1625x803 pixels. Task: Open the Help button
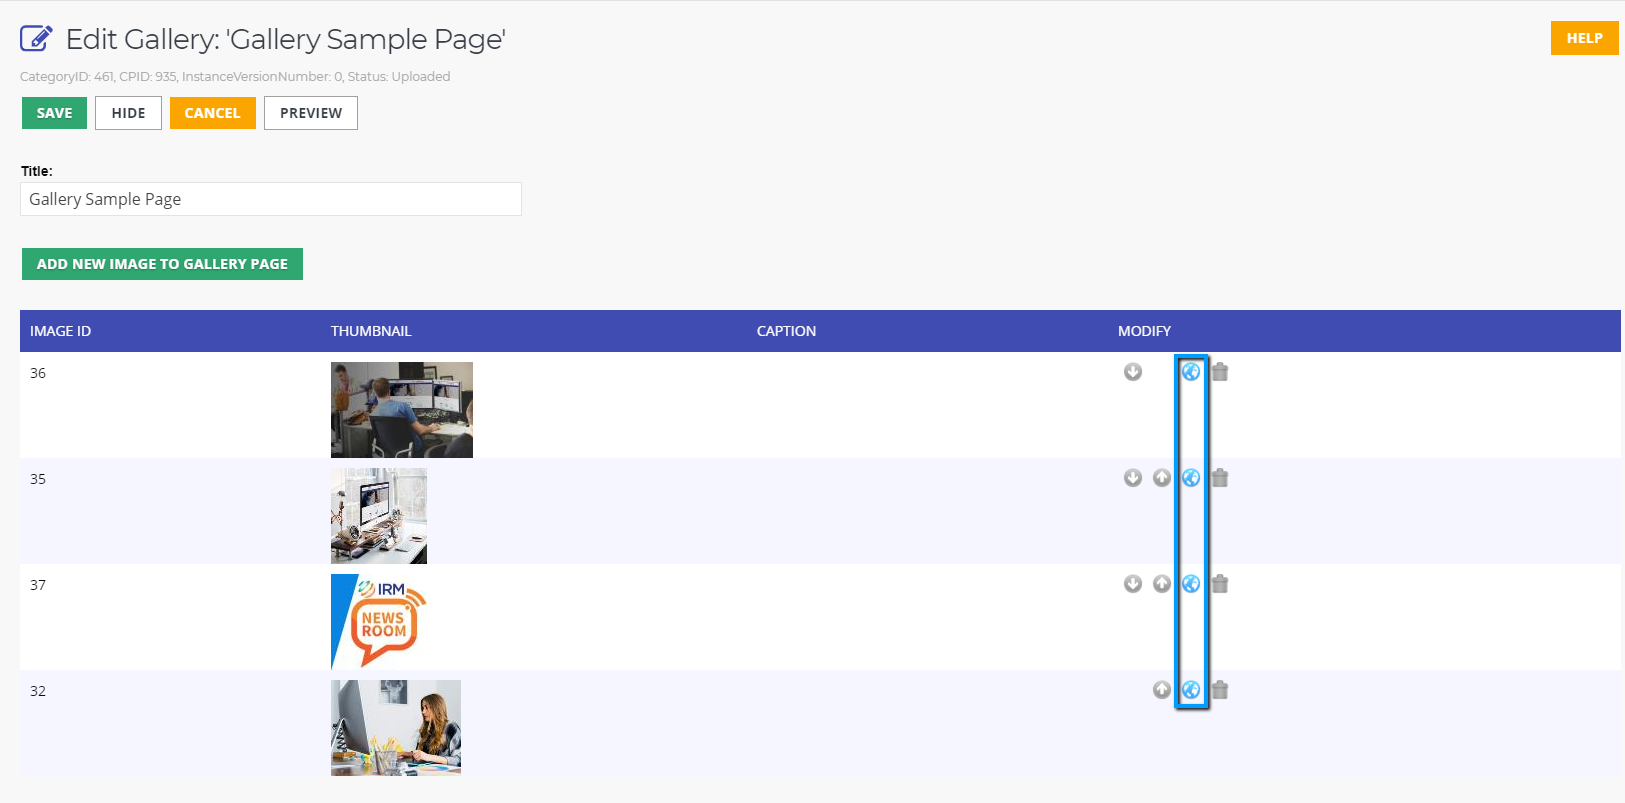tap(1584, 38)
